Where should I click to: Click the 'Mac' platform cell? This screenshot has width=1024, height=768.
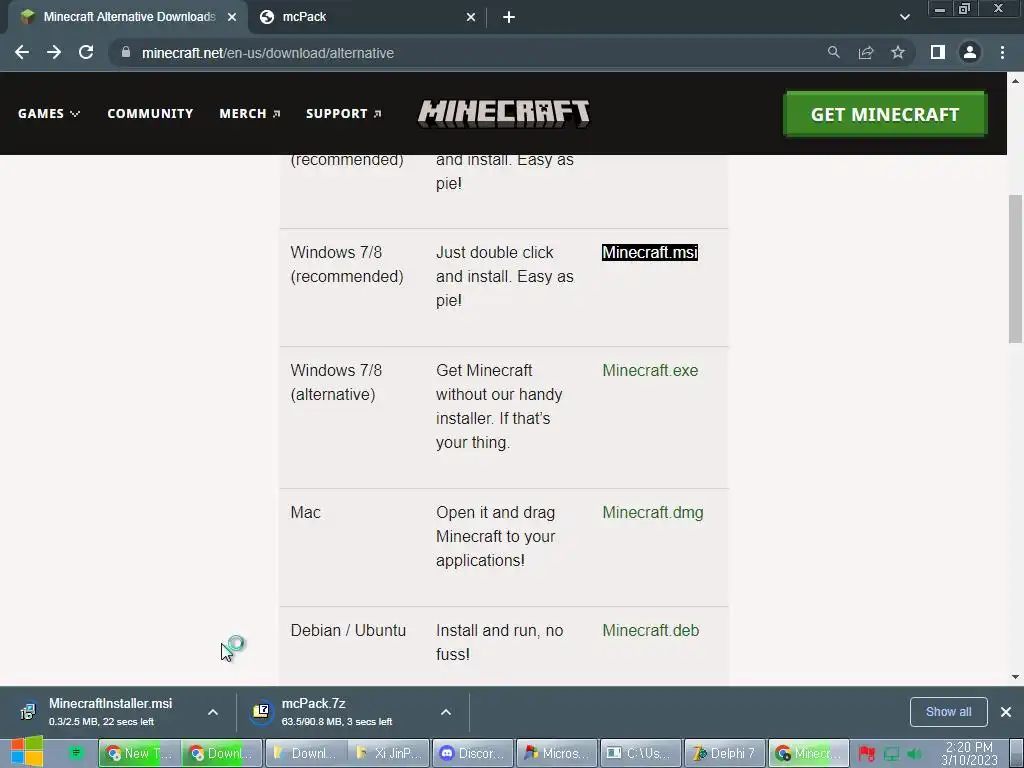click(x=305, y=513)
